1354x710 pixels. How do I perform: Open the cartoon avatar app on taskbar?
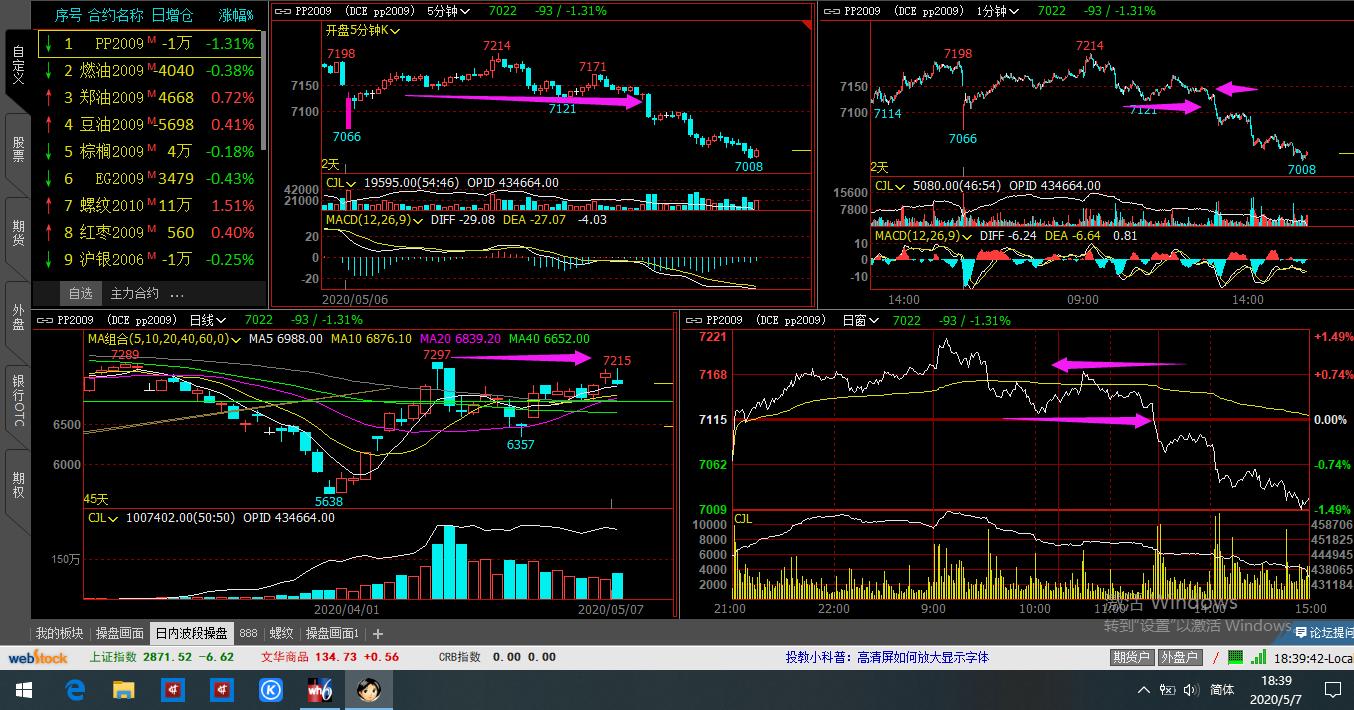[368, 690]
